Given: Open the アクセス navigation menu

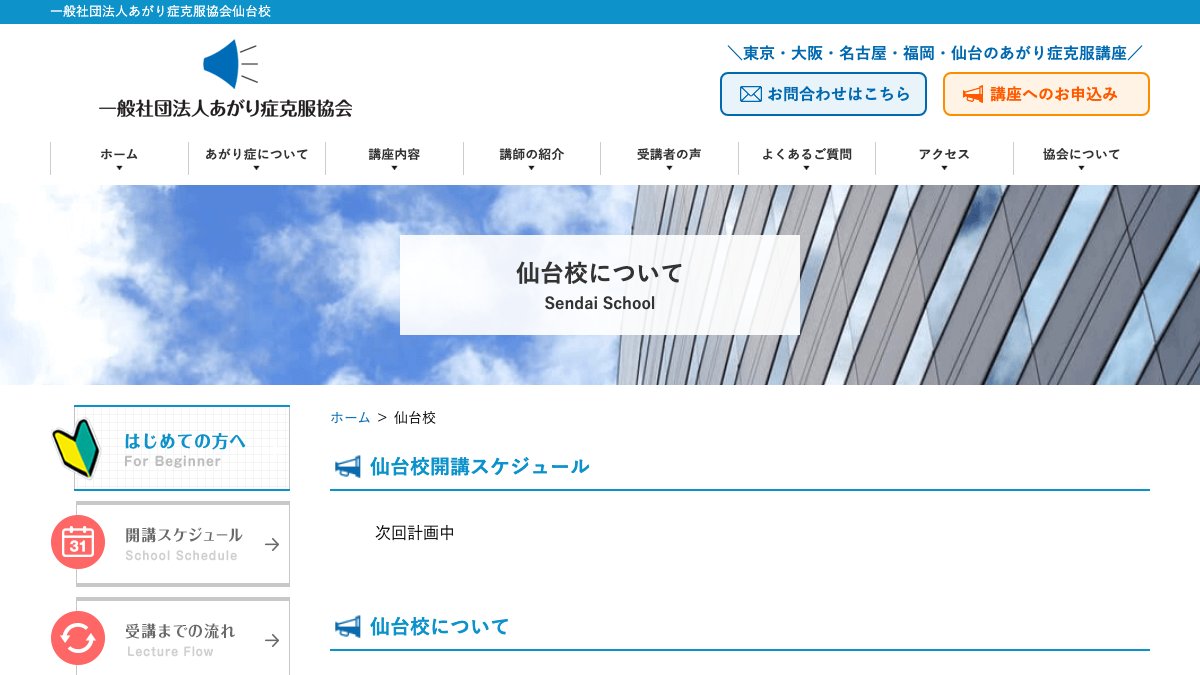Looking at the screenshot, I should point(944,158).
